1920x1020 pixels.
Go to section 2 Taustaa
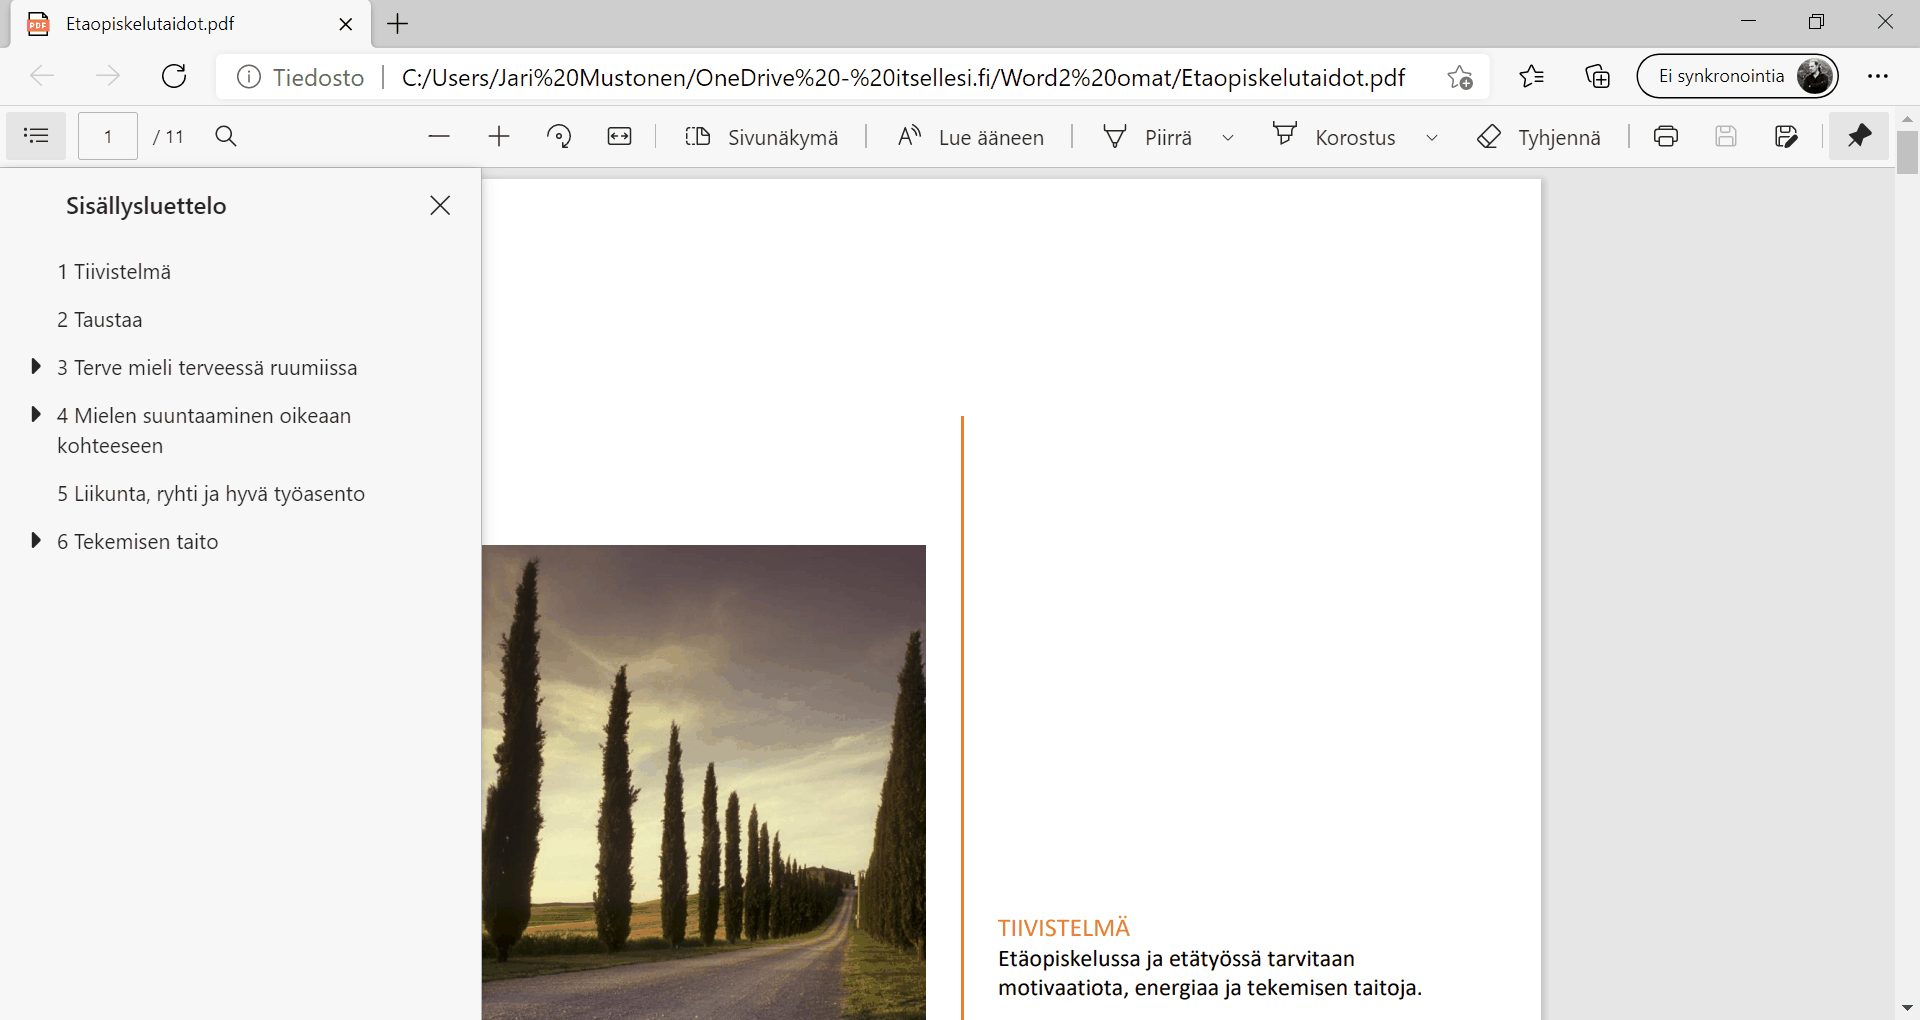click(100, 320)
